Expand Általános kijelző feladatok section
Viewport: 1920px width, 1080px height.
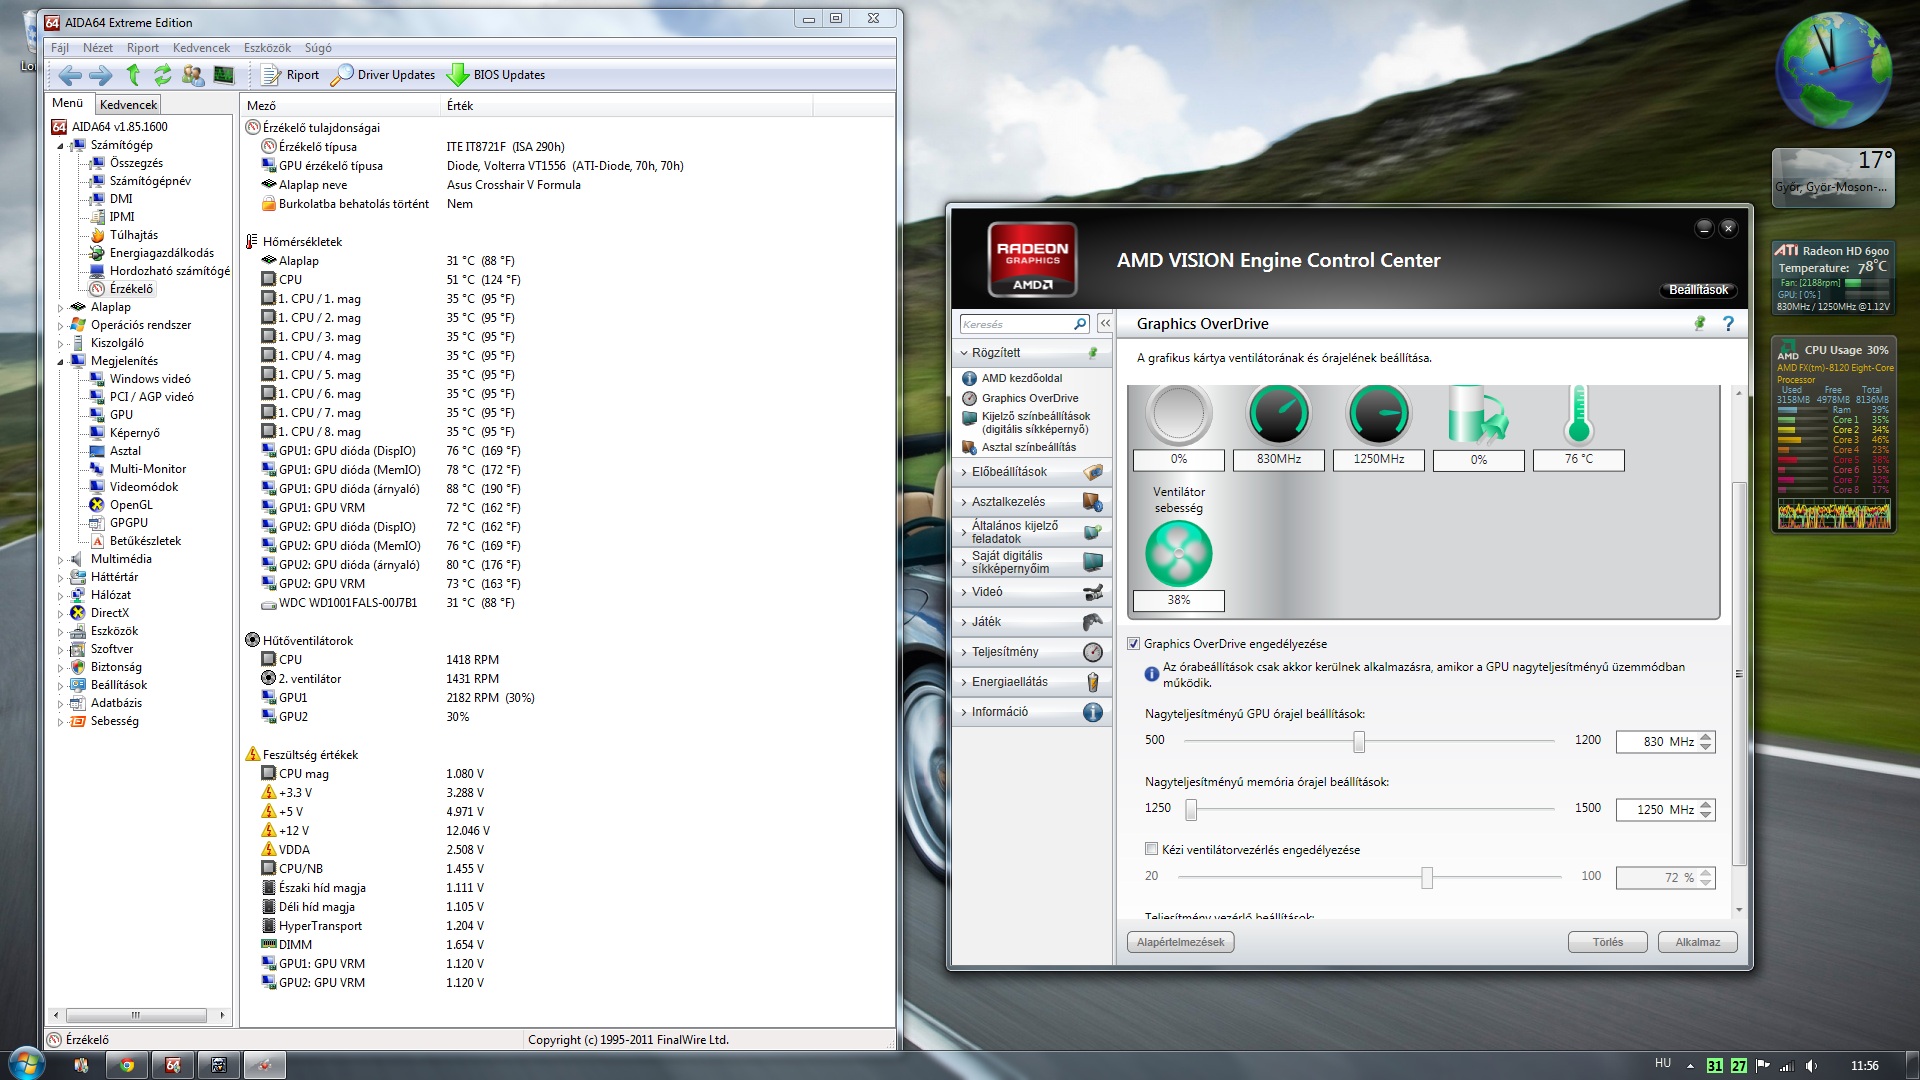[1031, 532]
